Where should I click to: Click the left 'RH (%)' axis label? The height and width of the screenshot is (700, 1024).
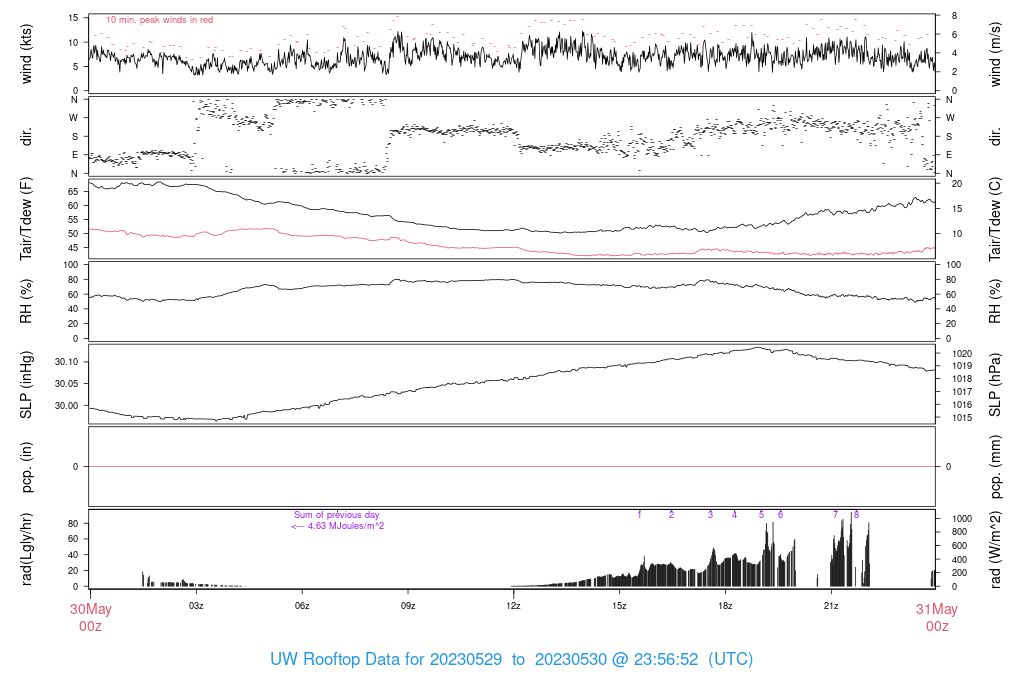[26, 301]
